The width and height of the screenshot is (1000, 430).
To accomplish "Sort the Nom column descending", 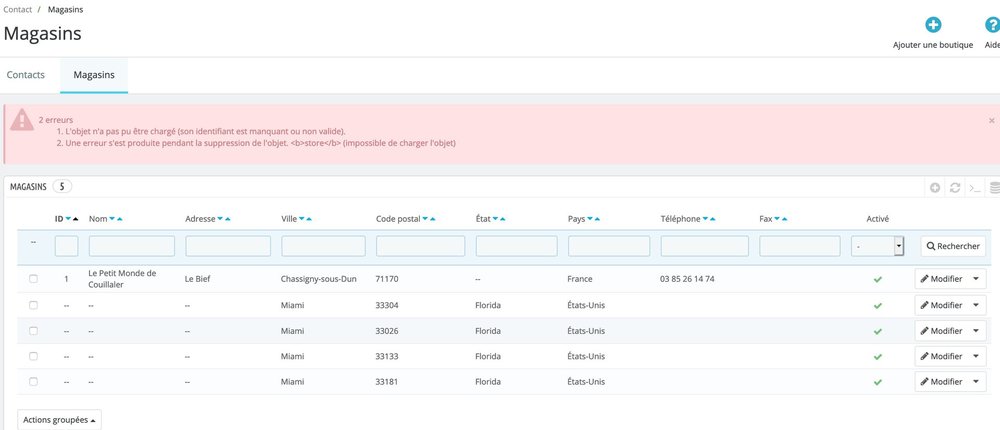I will (x=112, y=219).
